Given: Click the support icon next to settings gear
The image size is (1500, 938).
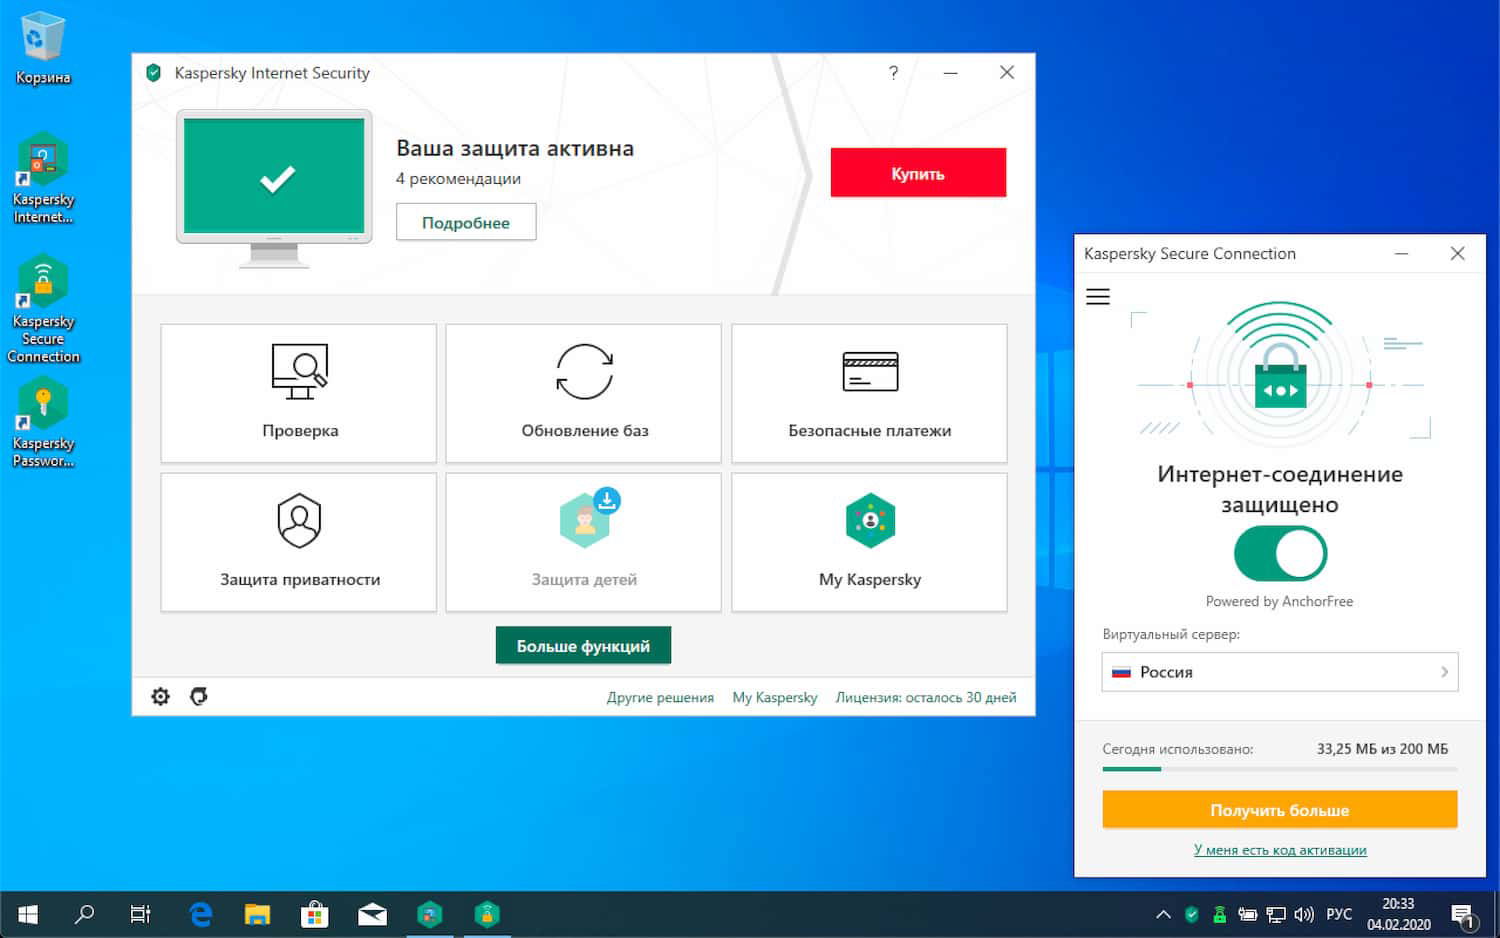Looking at the screenshot, I should click(x=199, y=696).
